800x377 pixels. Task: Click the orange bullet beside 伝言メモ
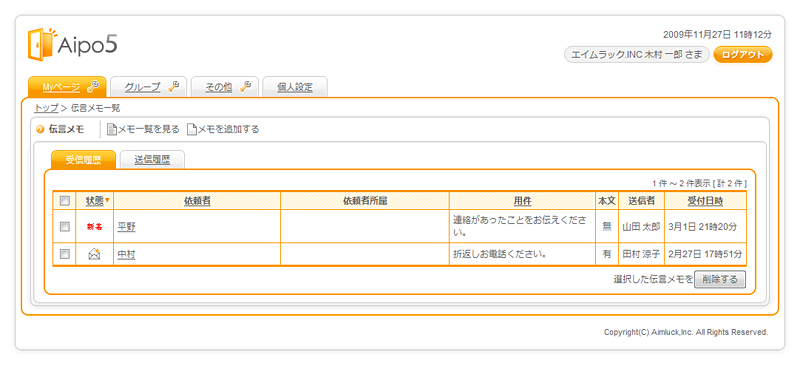tap(40, 130)
